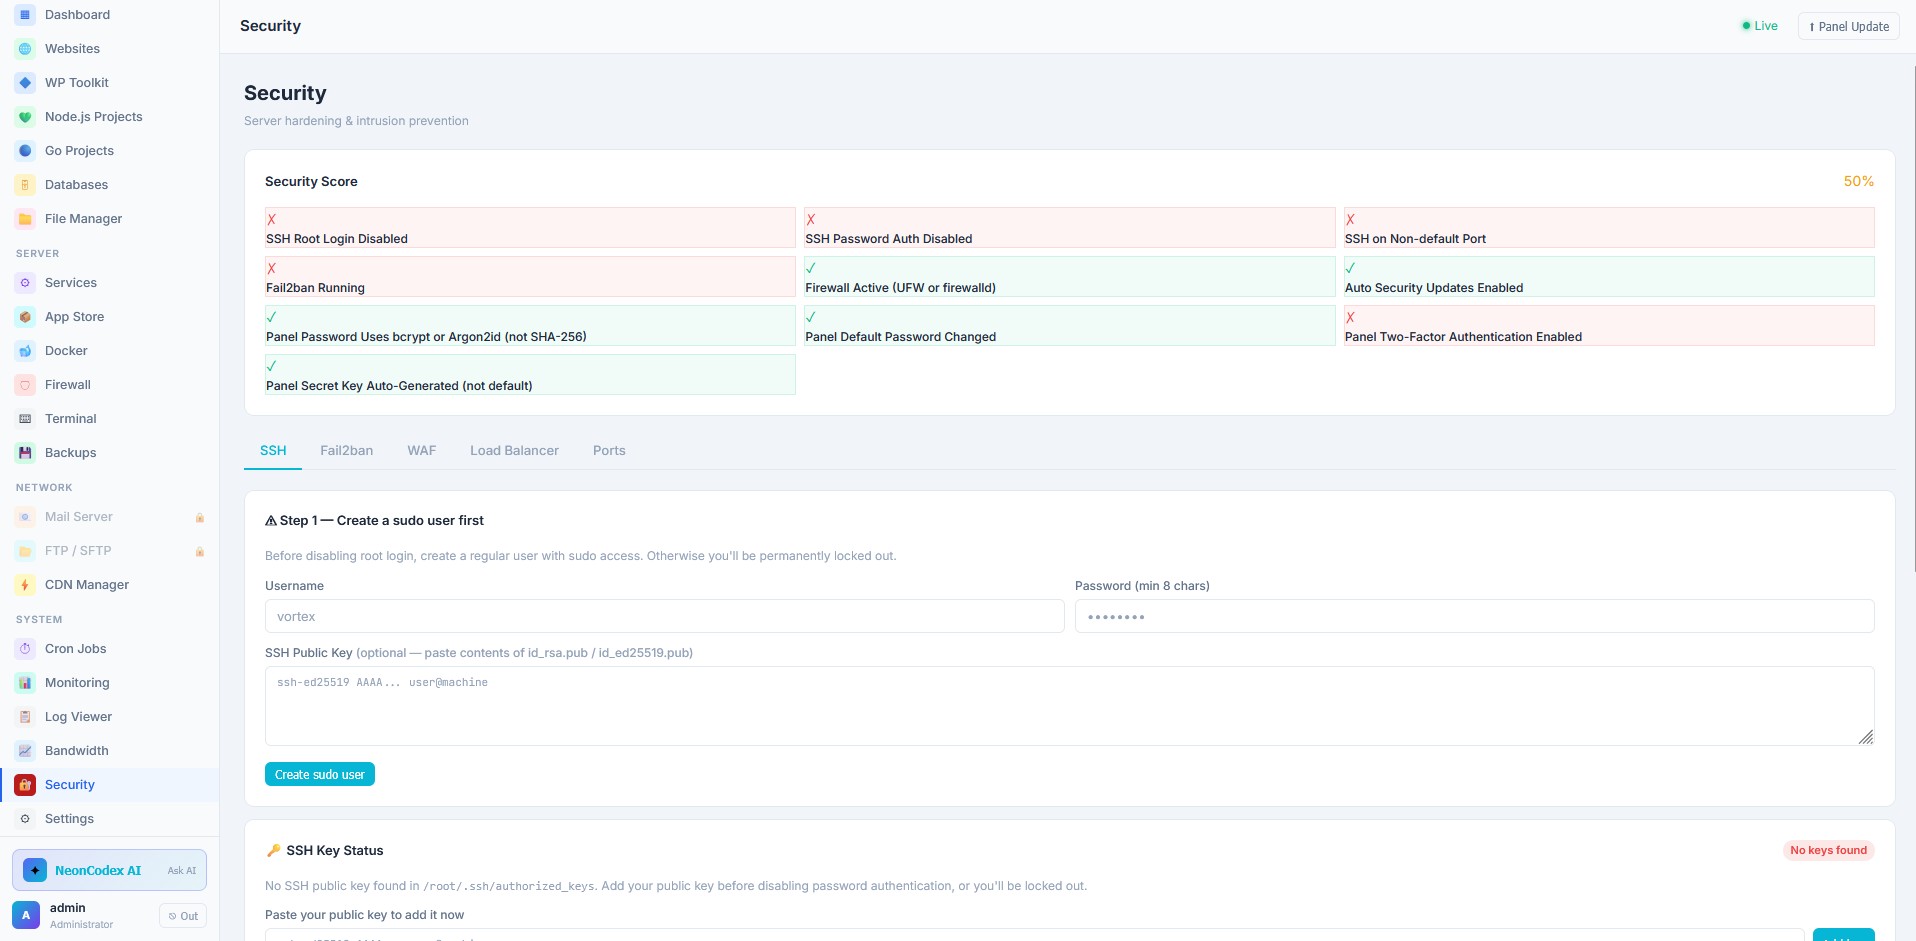Click the Live status indicator
Image resolution: width=1916 pixels, height=941 pixels.
1760,26
